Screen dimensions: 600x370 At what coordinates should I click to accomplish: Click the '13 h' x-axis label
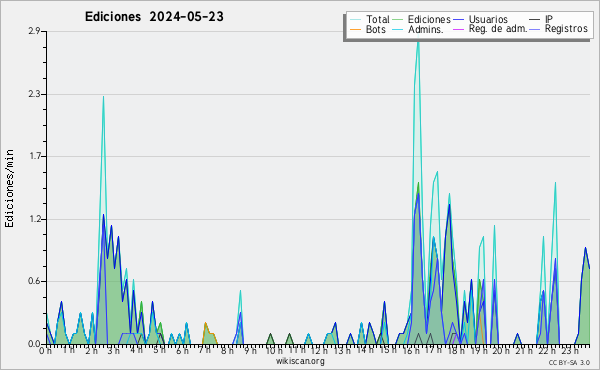pos(342,351)
